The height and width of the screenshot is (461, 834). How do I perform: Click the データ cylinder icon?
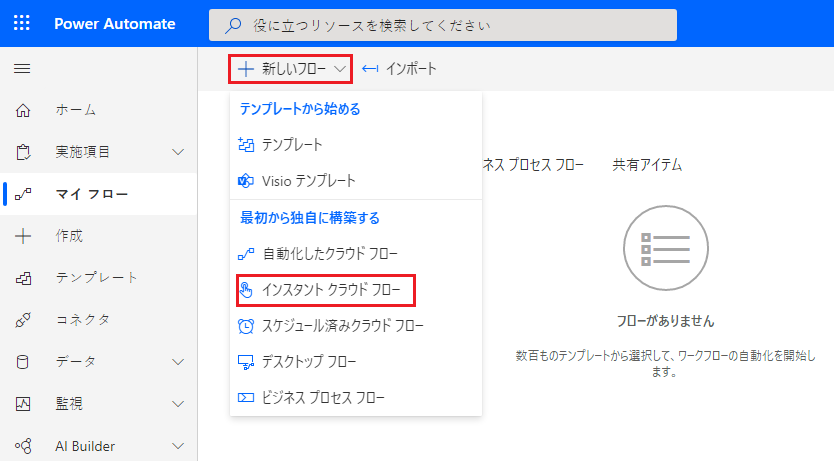coord(22,362)
